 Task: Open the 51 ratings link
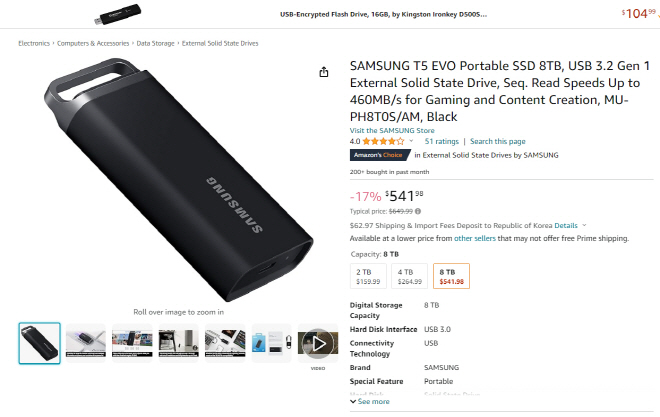coord(441,142)
